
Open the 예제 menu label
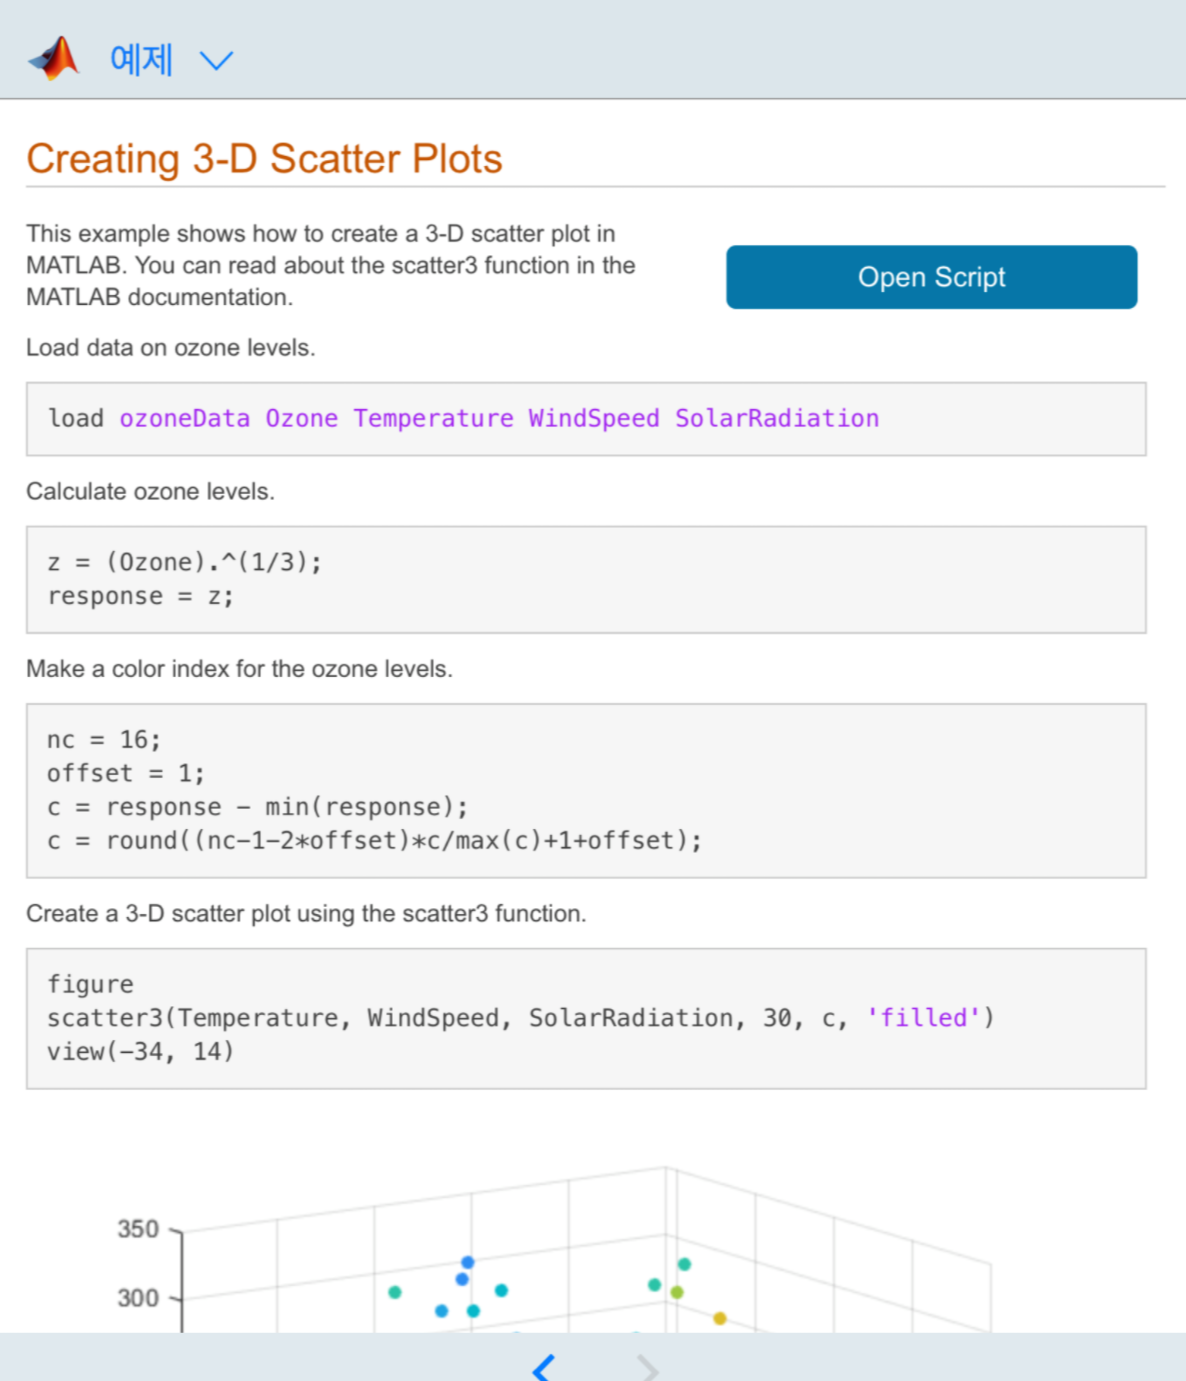(x=141, y=60)
